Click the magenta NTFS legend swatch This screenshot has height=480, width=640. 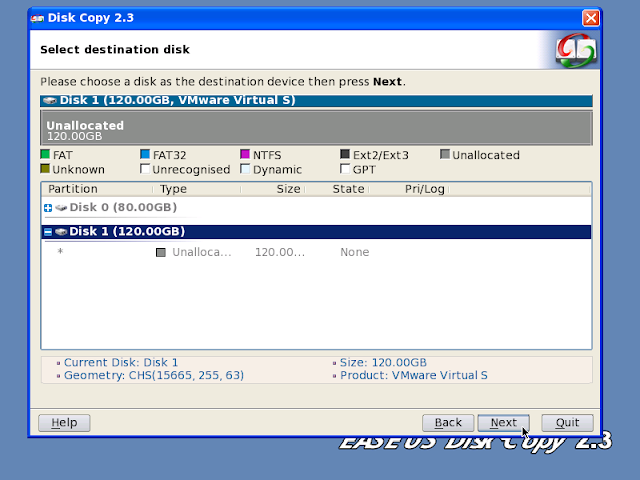[245, 154]
